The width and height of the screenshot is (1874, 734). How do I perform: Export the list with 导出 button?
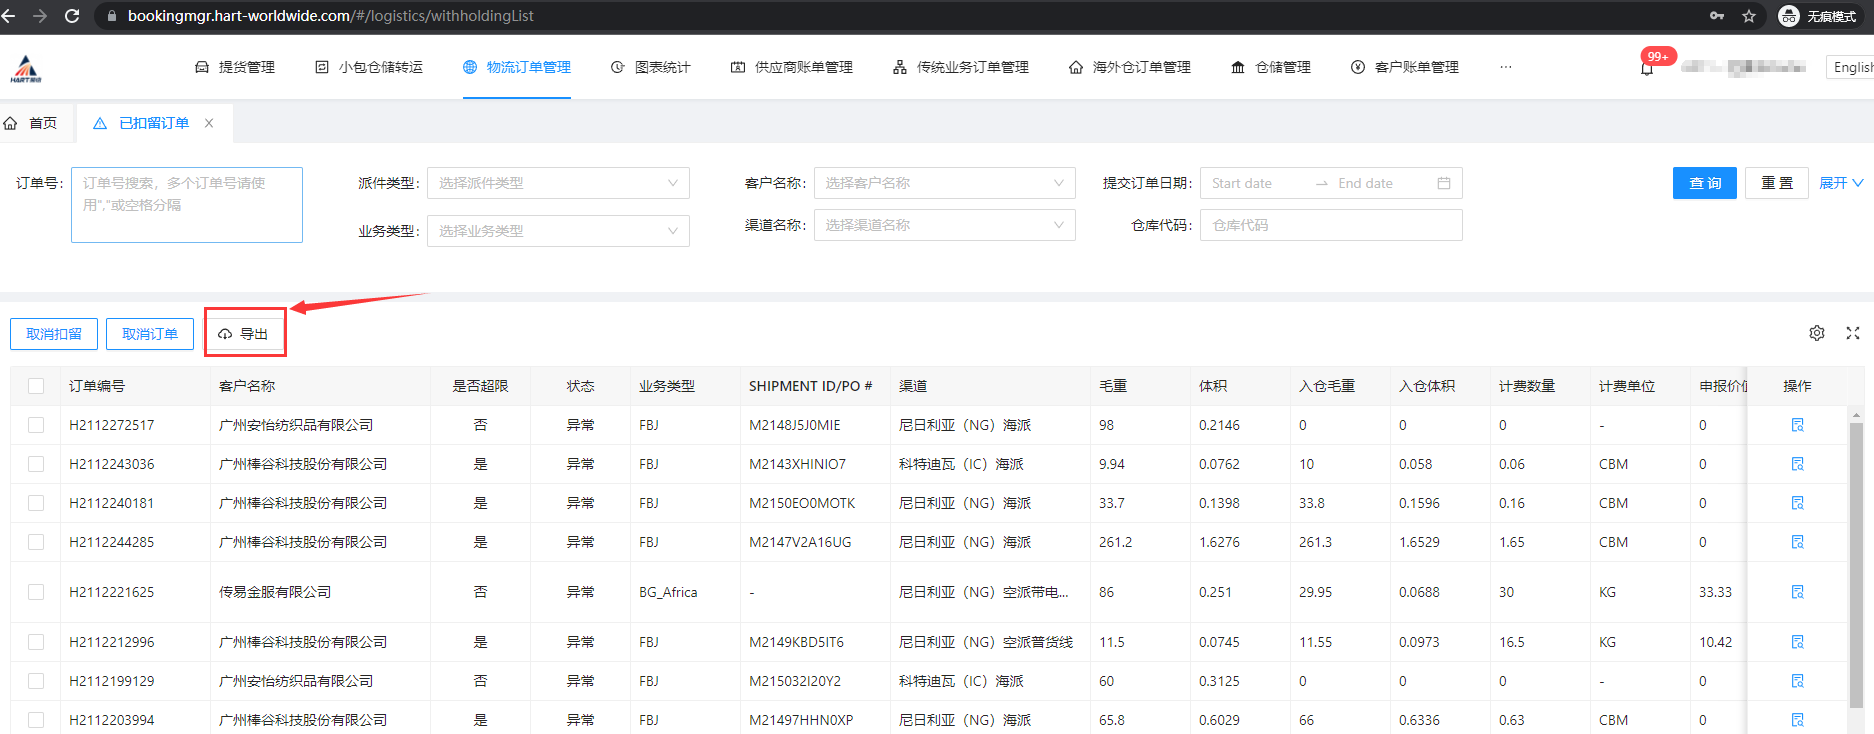click(245, 334)
